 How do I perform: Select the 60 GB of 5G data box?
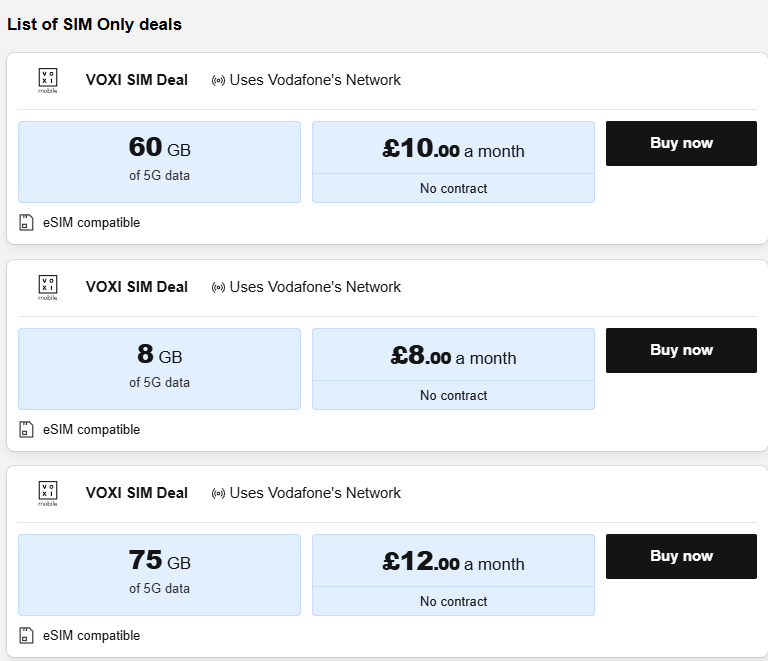159,161
